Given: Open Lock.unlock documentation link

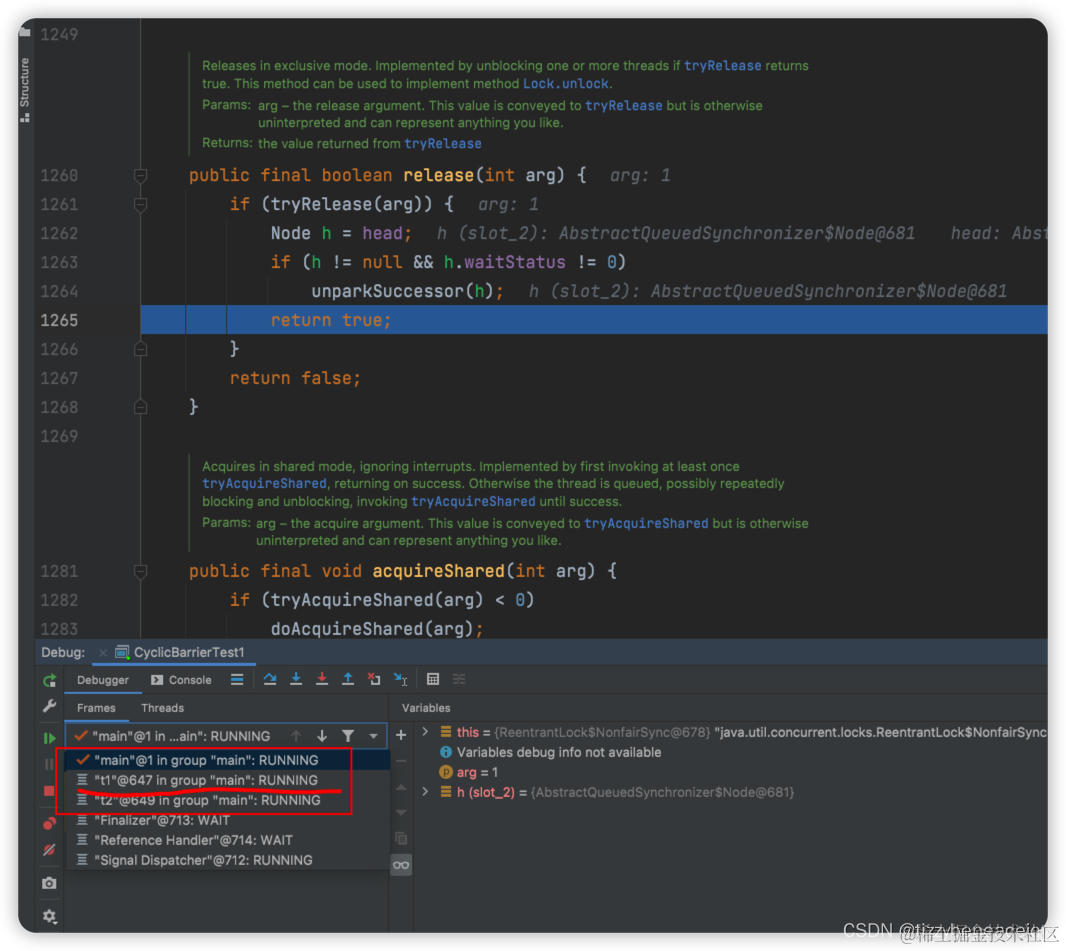Looking at the screenshot, I should pos(566,84).
